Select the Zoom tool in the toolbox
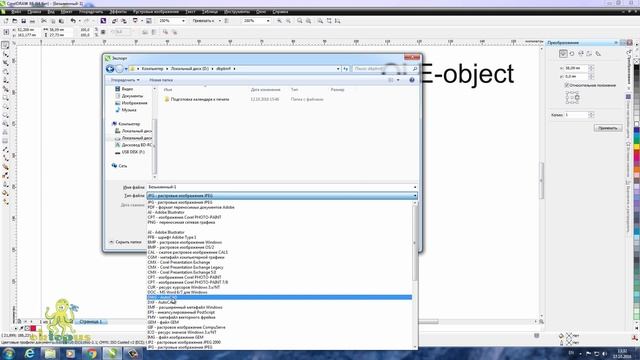The width and height of the screenshot is (640, 360). click(5, 72)
